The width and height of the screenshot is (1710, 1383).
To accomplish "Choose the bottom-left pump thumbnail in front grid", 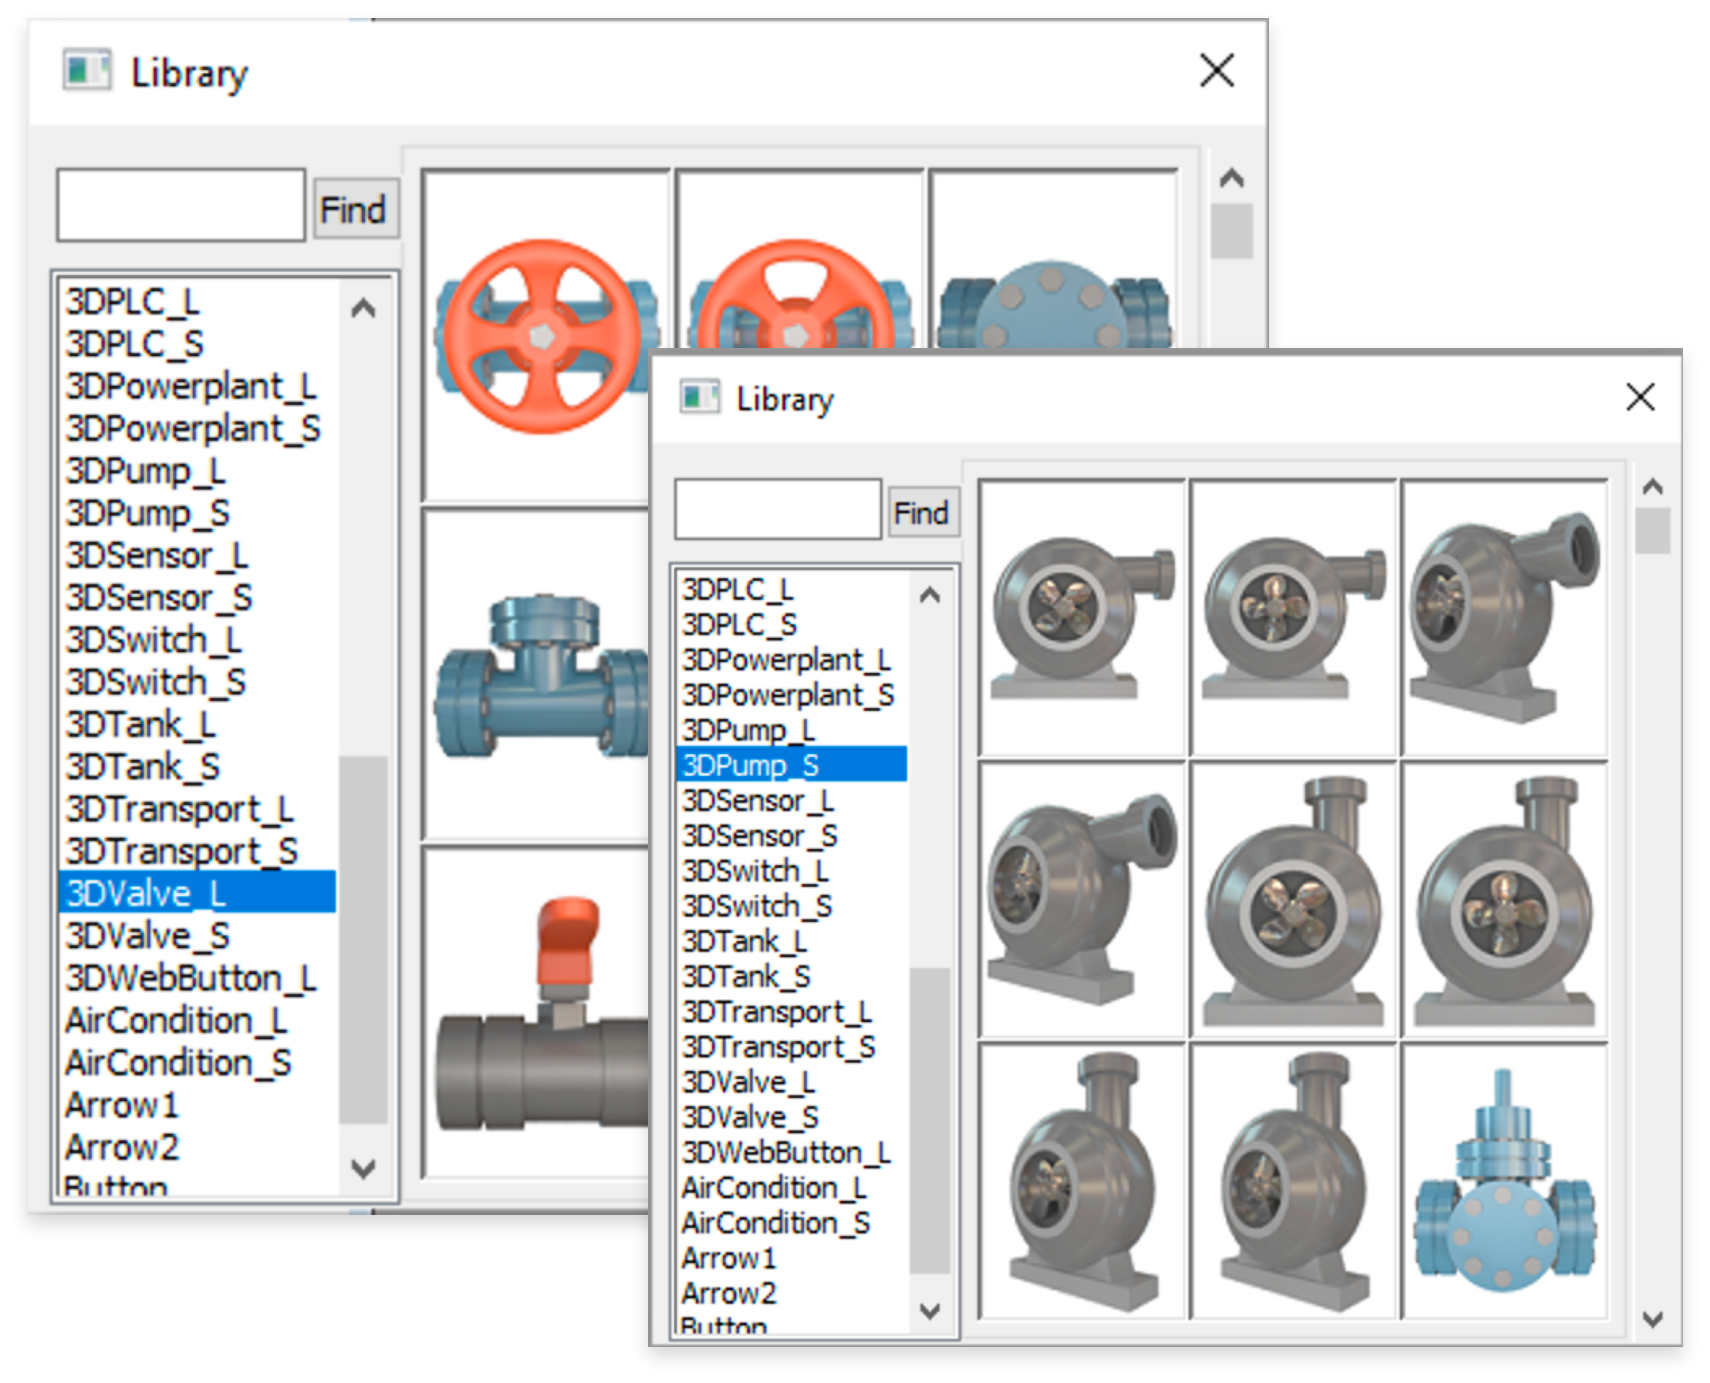I will coord(1082,1182).
